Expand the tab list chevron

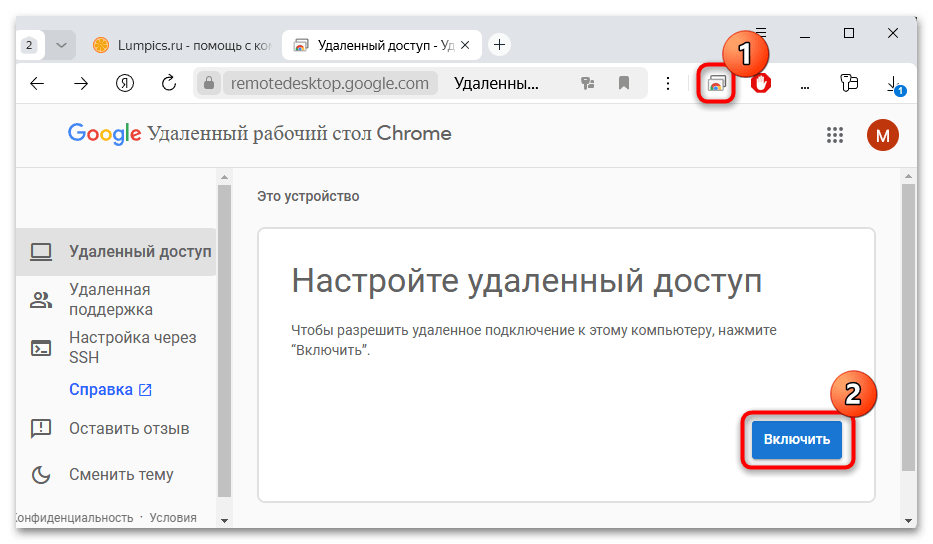[x=61, y=45]
